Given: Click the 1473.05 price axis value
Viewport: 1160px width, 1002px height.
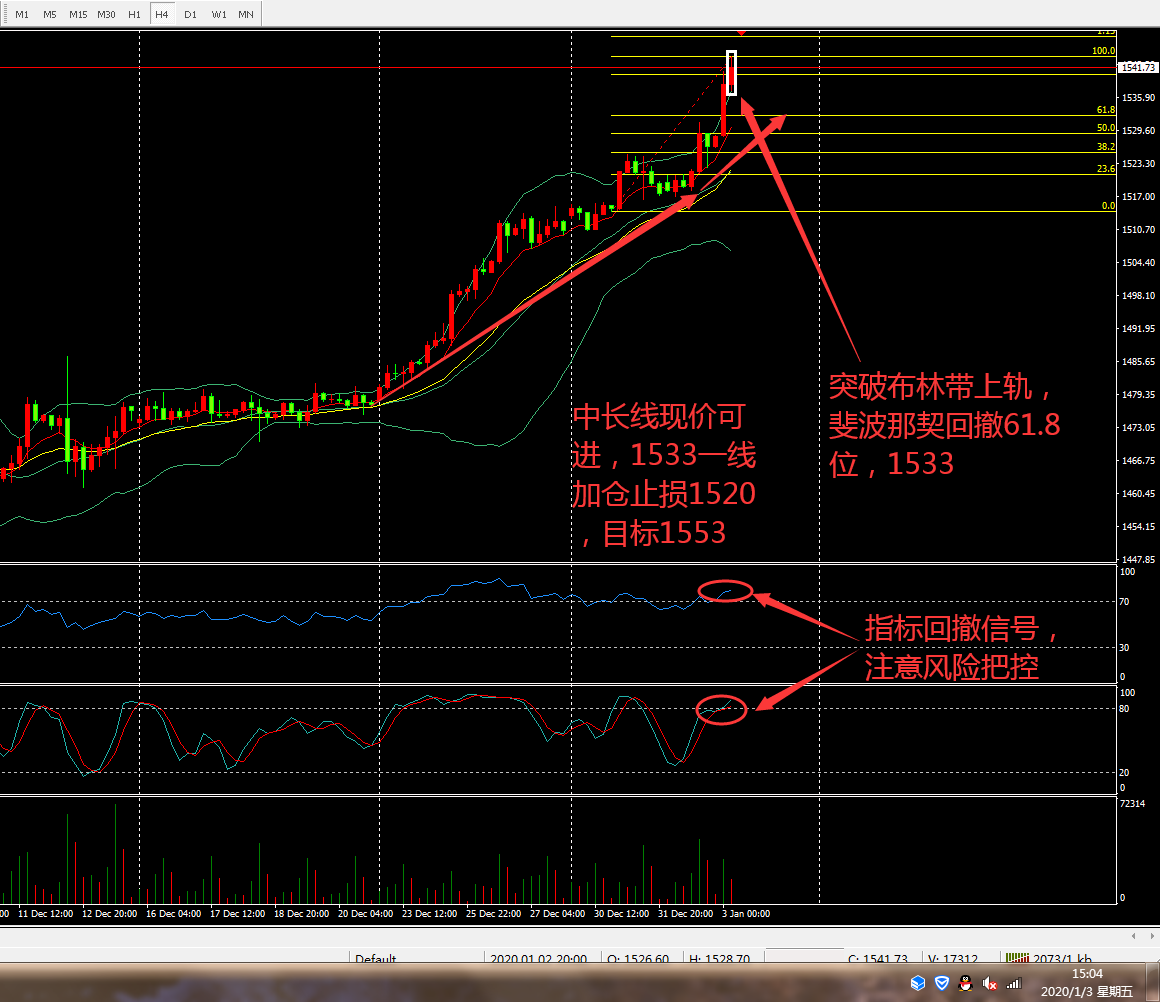Looking at the screenshot, I should tap(1138, 428).
